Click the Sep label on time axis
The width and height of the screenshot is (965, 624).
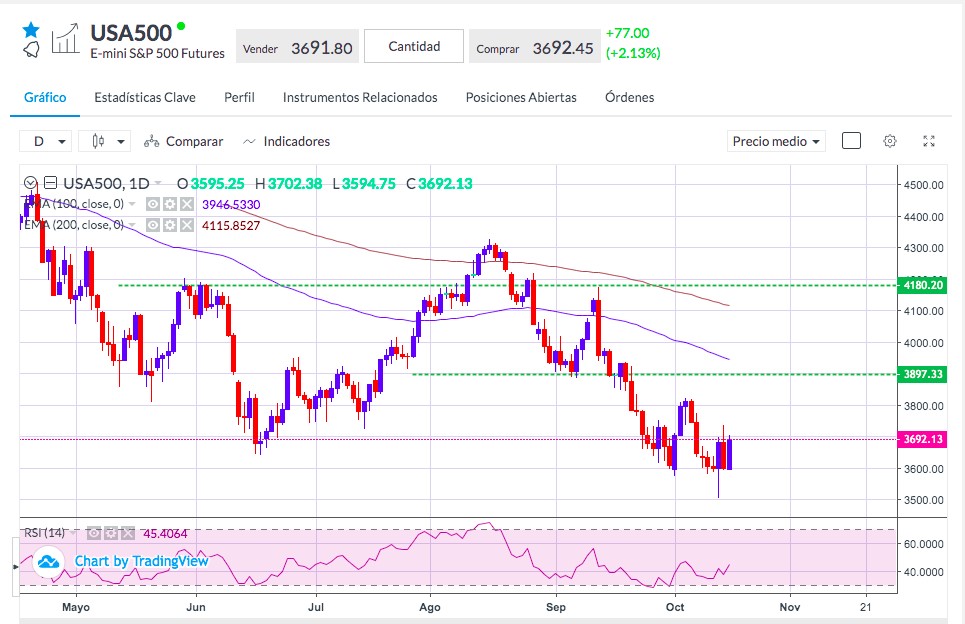click(x=556, y=607)
